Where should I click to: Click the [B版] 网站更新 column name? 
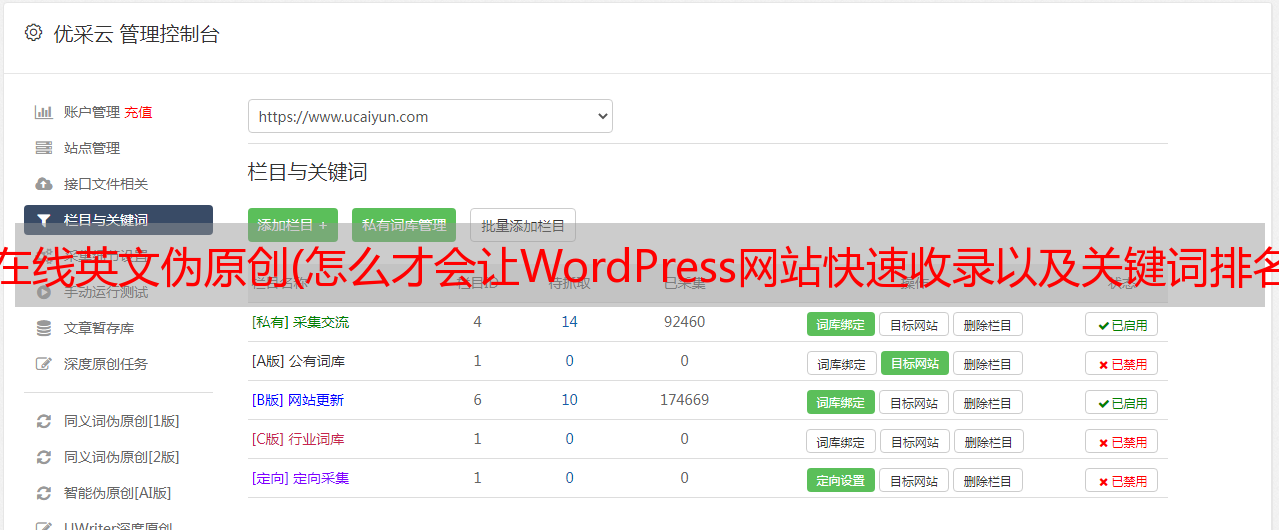tap(297, 400)
